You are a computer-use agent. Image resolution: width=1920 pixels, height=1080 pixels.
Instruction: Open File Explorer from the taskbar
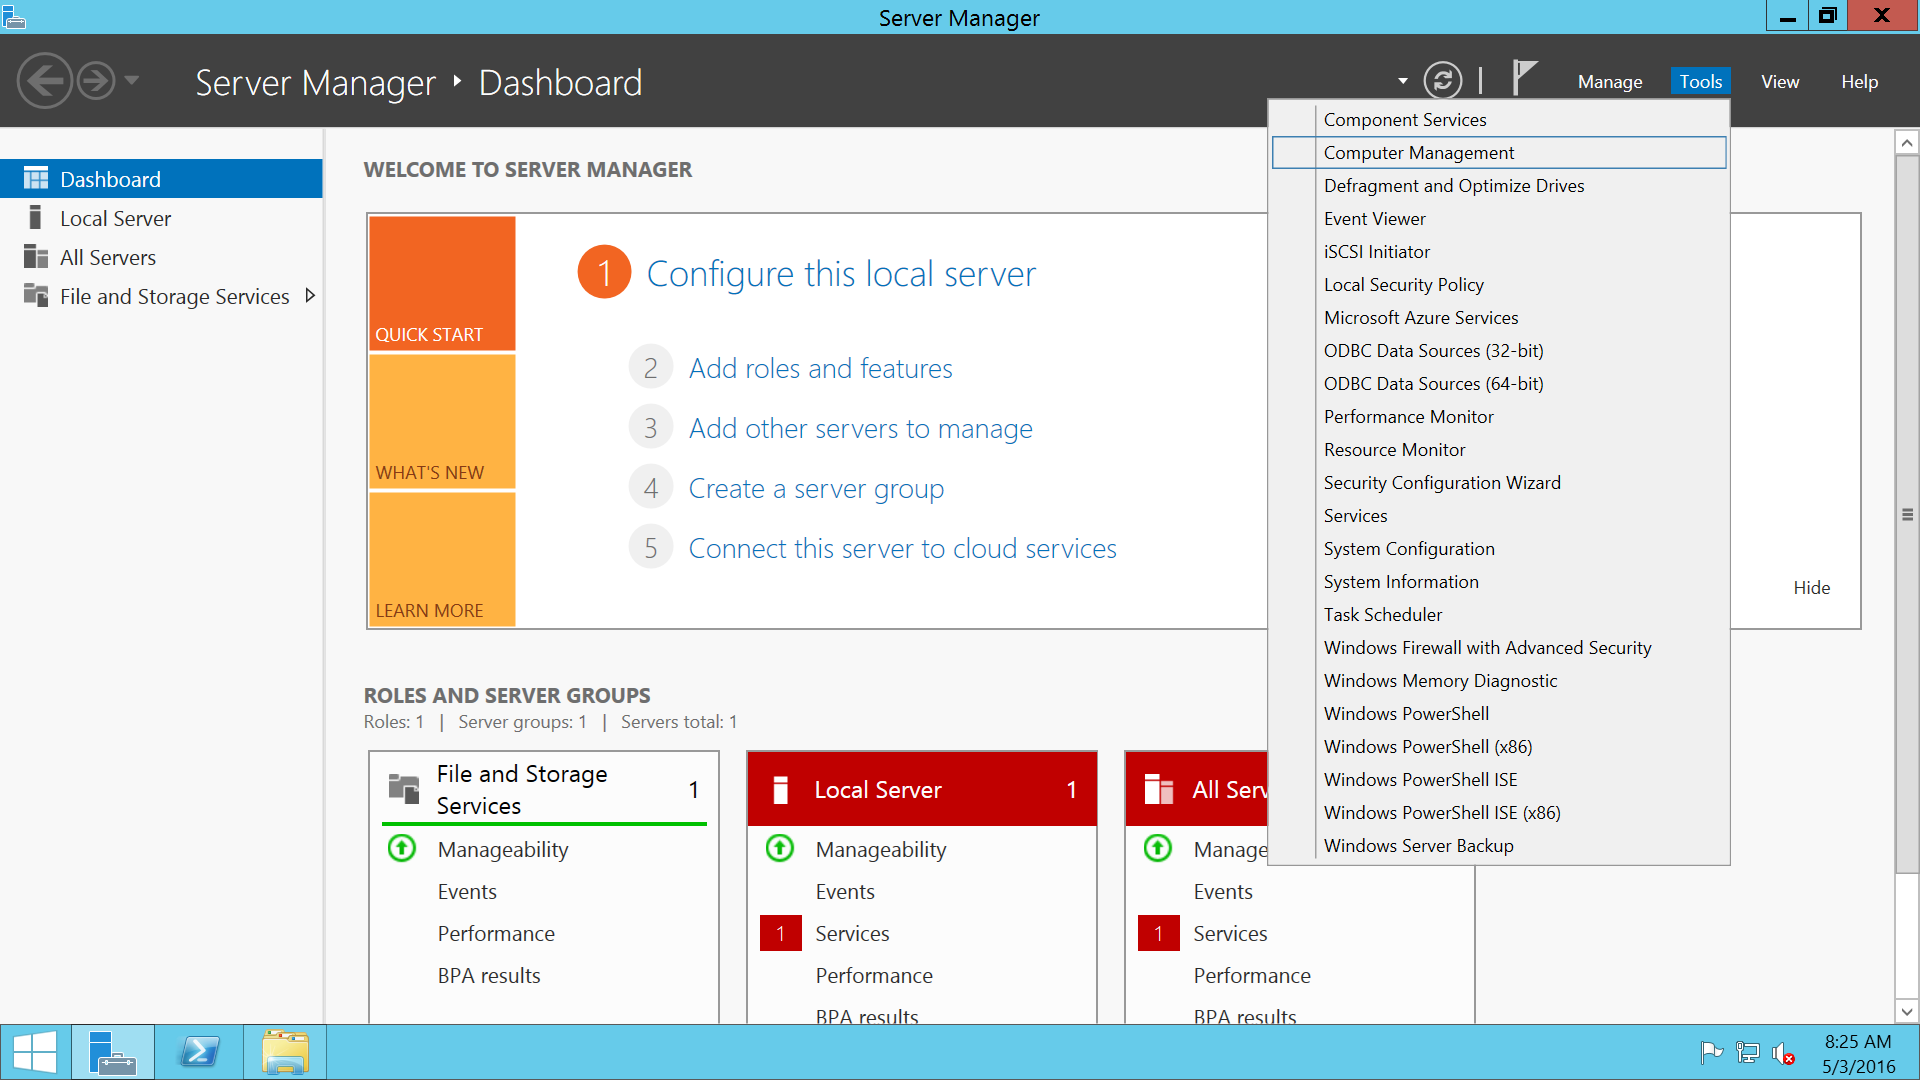285,1053
